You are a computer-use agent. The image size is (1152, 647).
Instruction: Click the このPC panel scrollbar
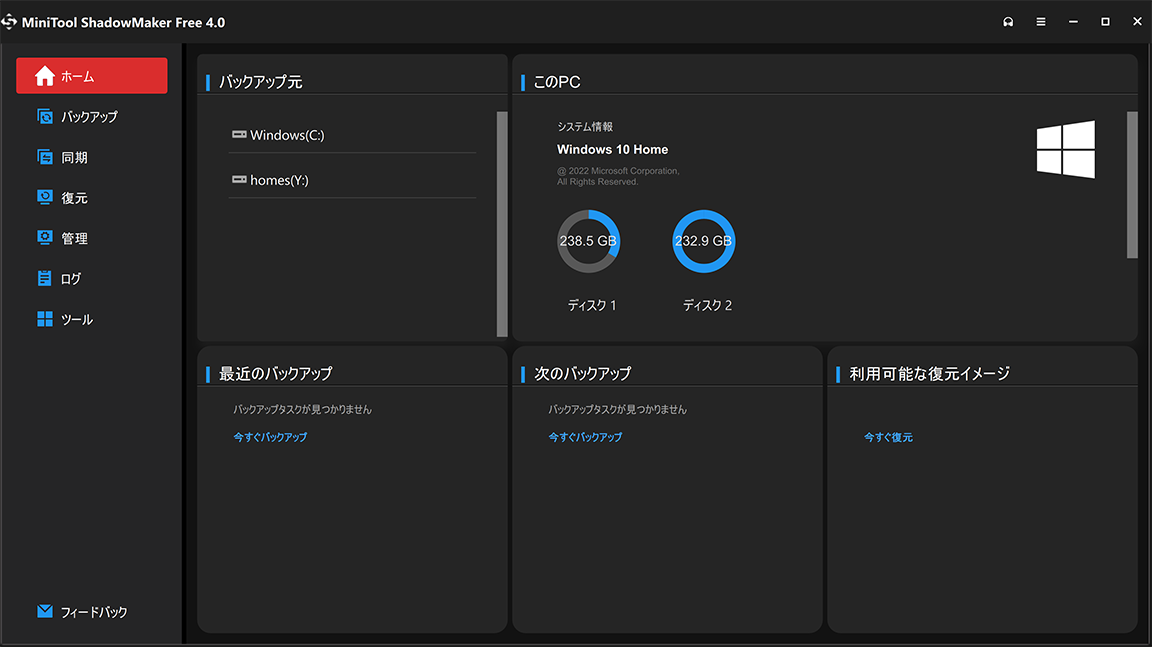(1132, 185)
